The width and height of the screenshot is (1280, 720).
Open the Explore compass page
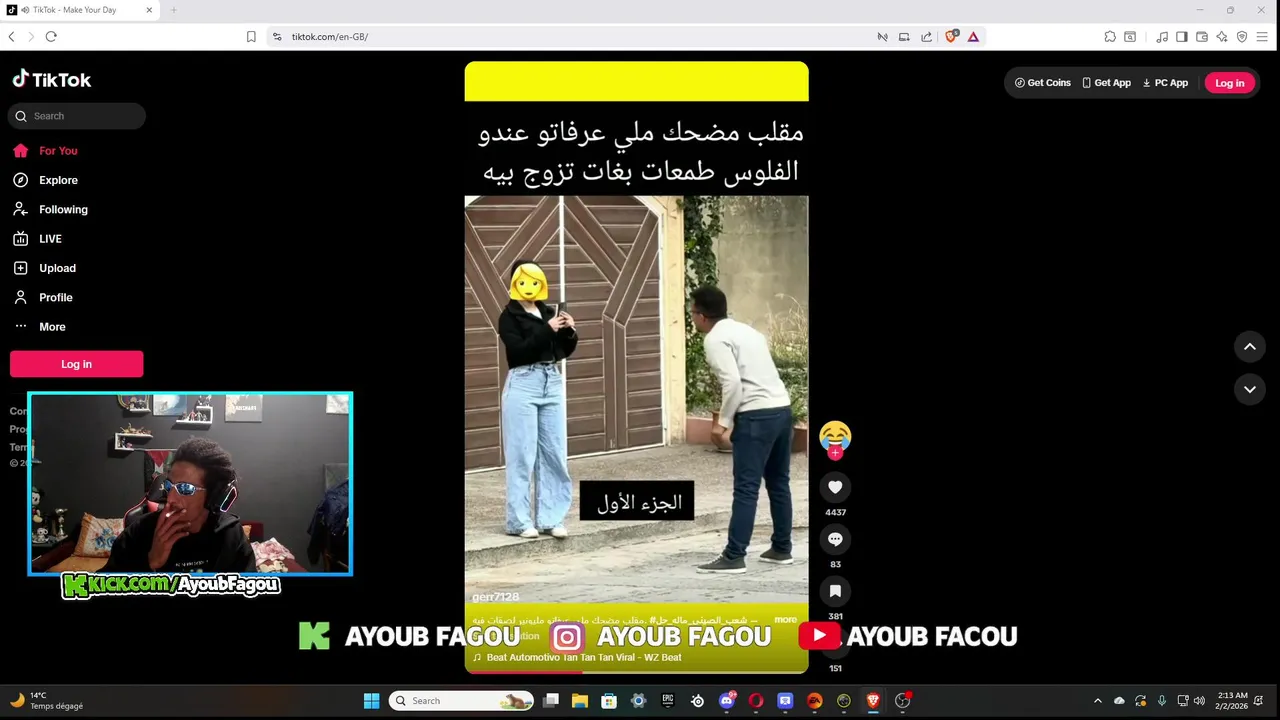pyautogui.click(x=20, y=180)
